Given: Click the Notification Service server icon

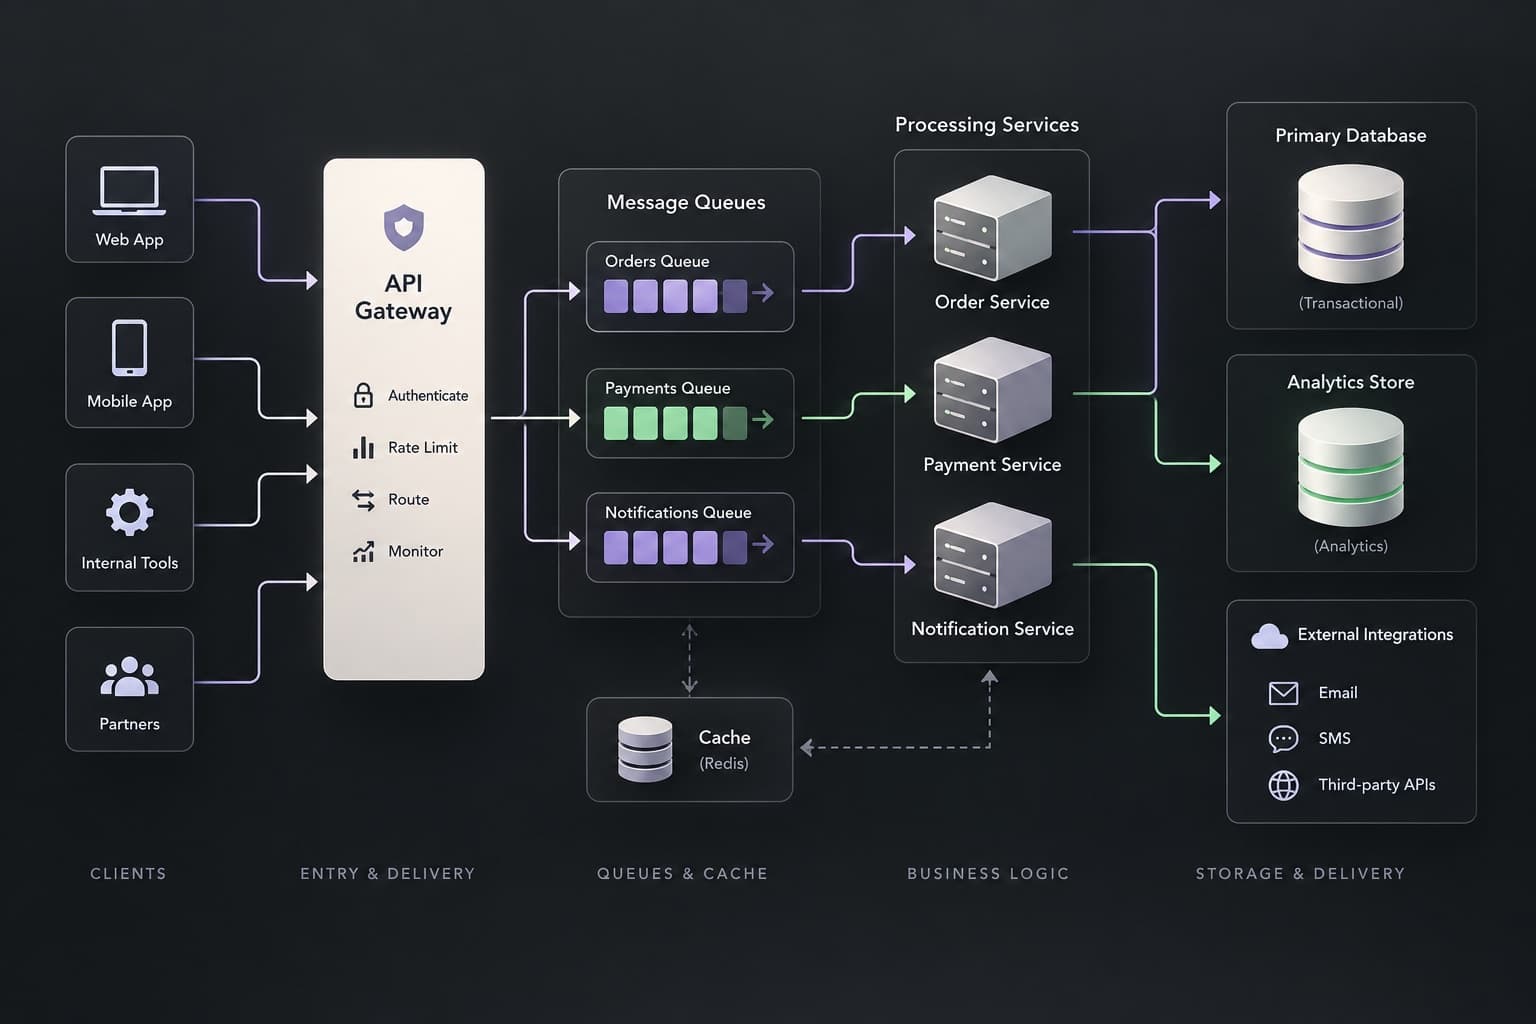Looking at the screenshot, I should 992,555.
